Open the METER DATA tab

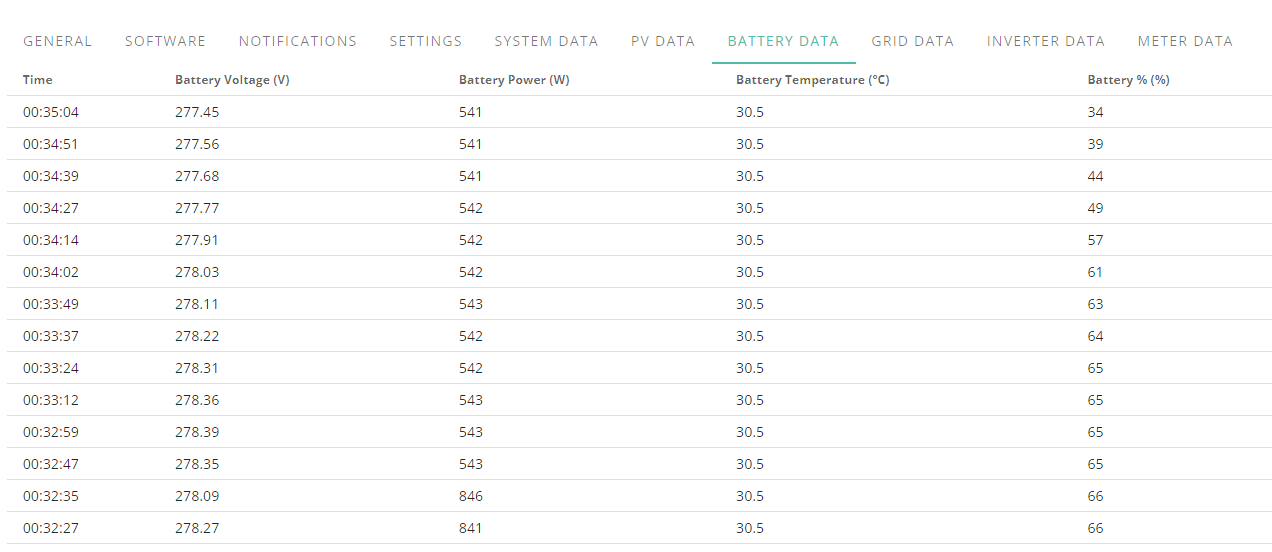coord(1185,41)
